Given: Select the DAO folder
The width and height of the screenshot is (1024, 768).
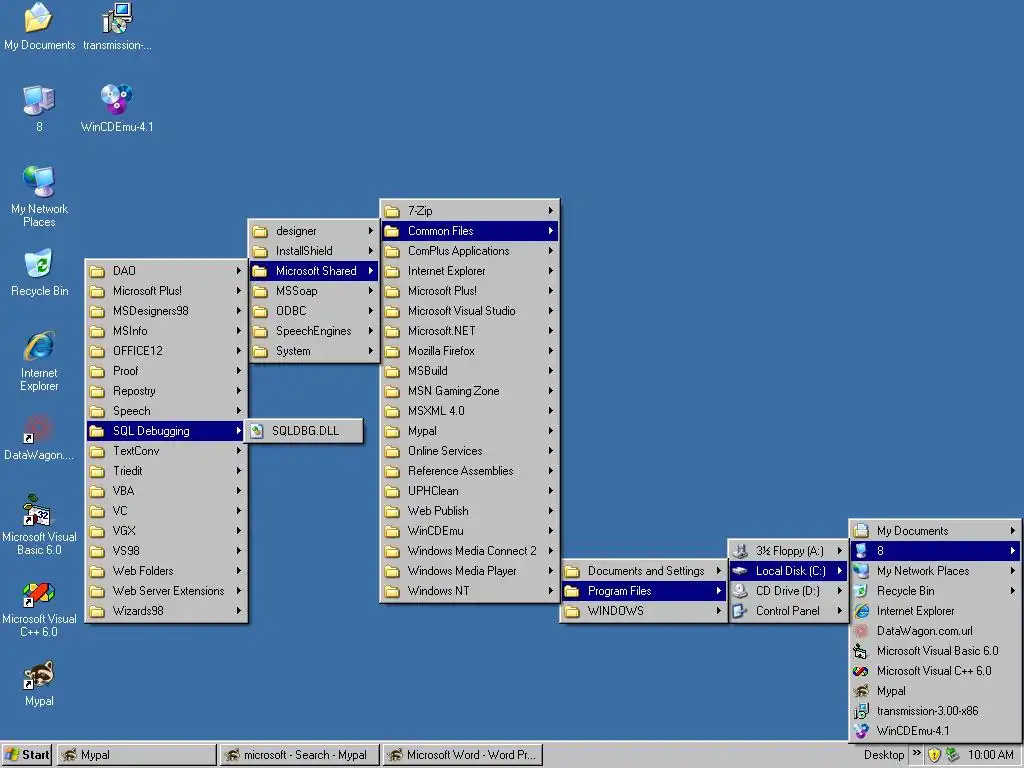Looking at the screenshot, I should tap(166, 271).
